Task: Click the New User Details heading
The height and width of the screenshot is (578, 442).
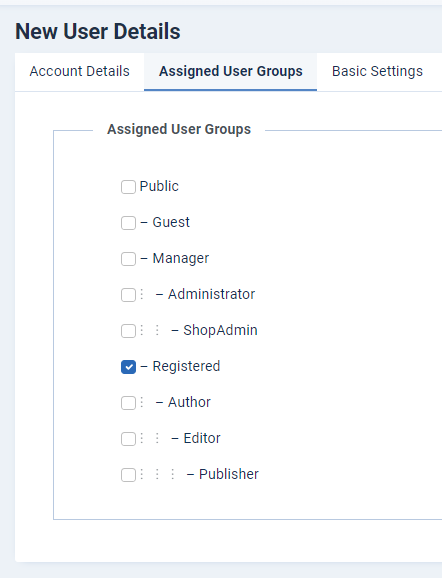Action: [98, 31]
